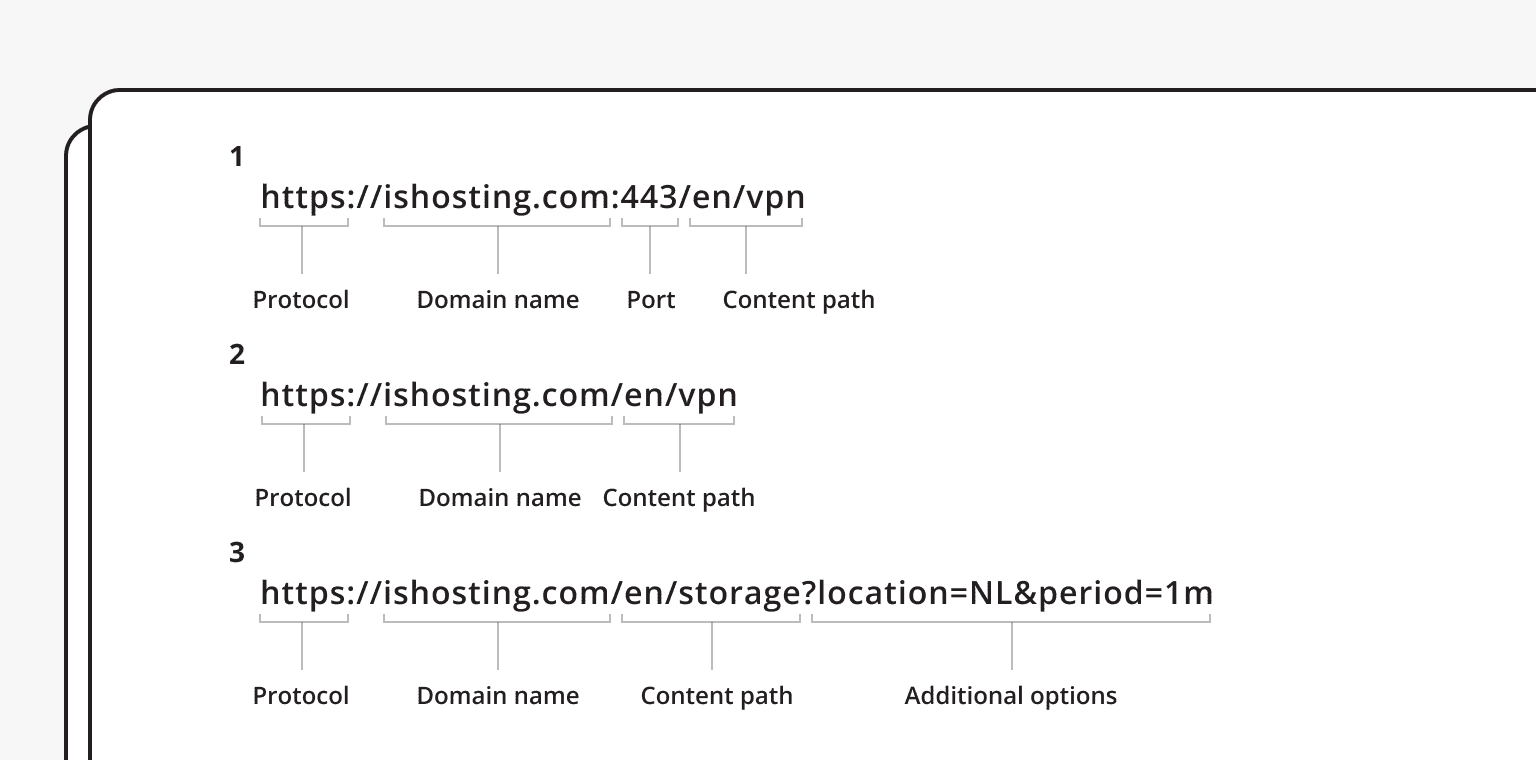The image size is (1536, 760).
Task: Choose Domain name label under third URL
Action: [x=498, y=696]
